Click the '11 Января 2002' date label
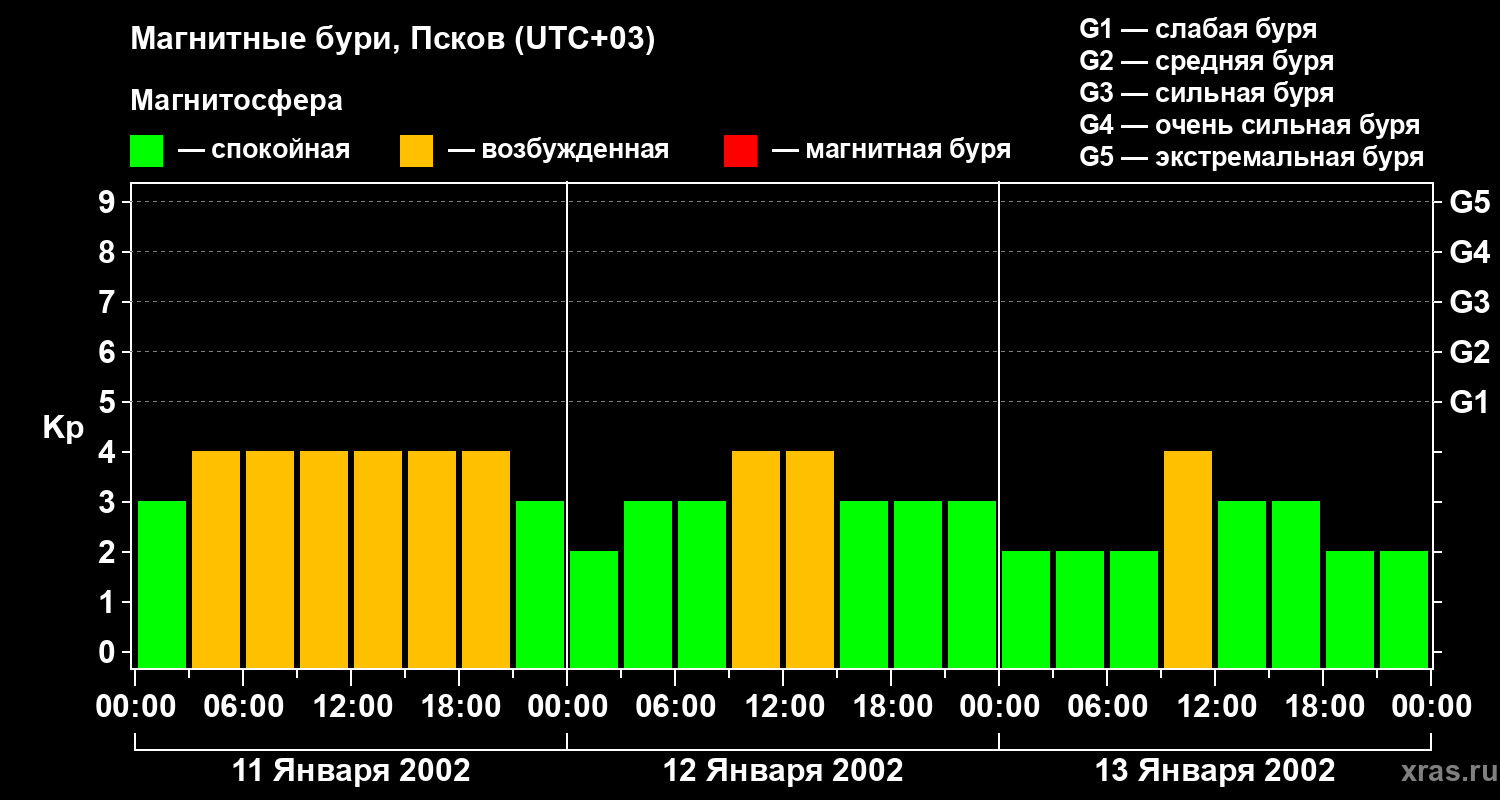 (351, 771)
